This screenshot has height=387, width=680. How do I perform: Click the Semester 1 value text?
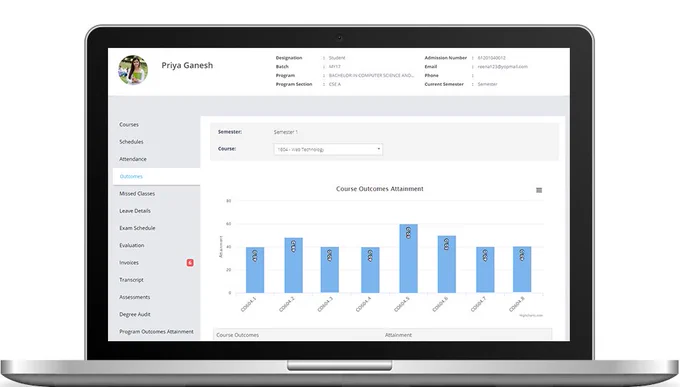(x=286, y=132)
